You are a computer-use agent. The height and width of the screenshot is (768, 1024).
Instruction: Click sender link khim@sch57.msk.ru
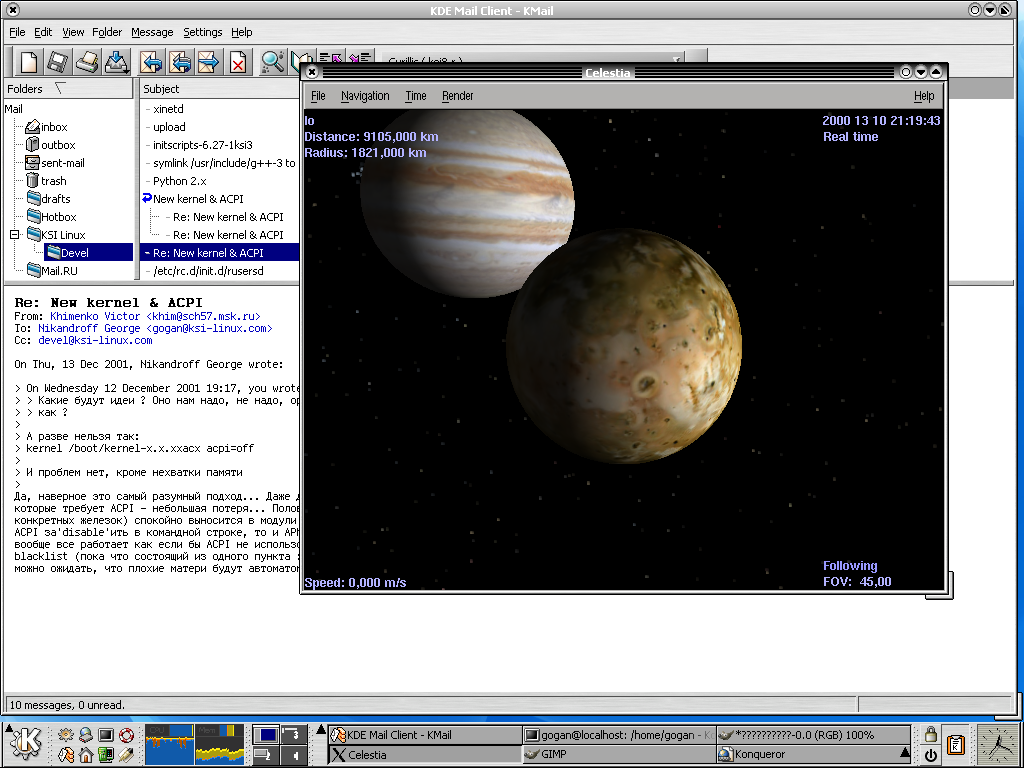pyautogui.click(x=155, y=317)
